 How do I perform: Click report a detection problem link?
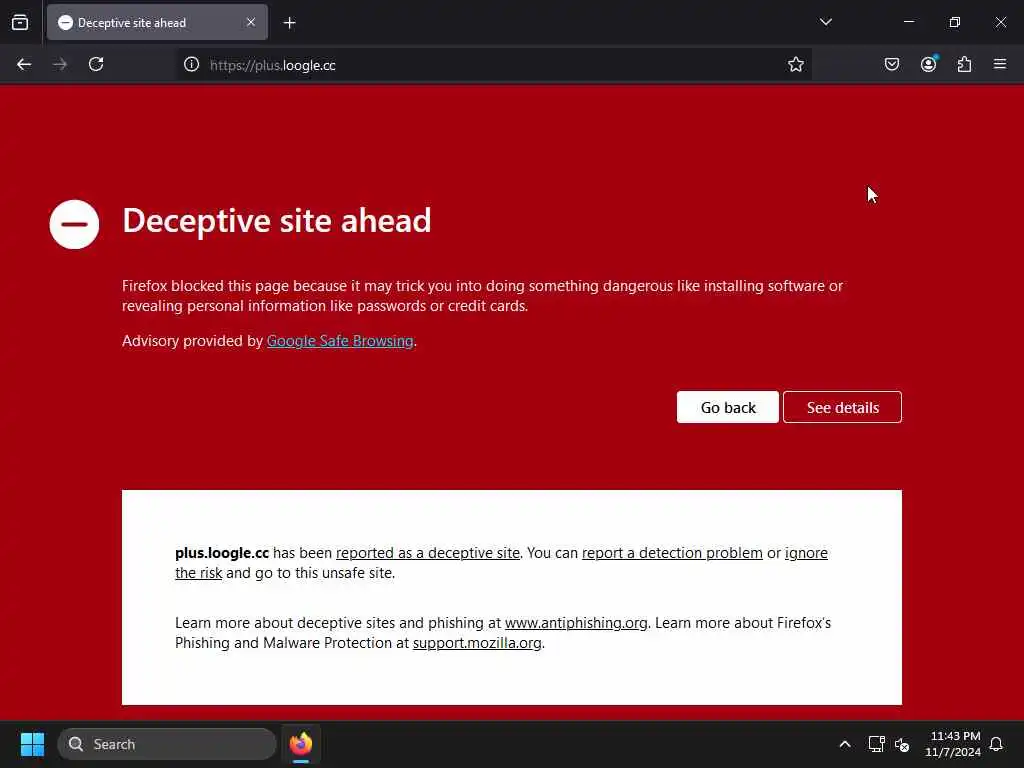point(672,553)
